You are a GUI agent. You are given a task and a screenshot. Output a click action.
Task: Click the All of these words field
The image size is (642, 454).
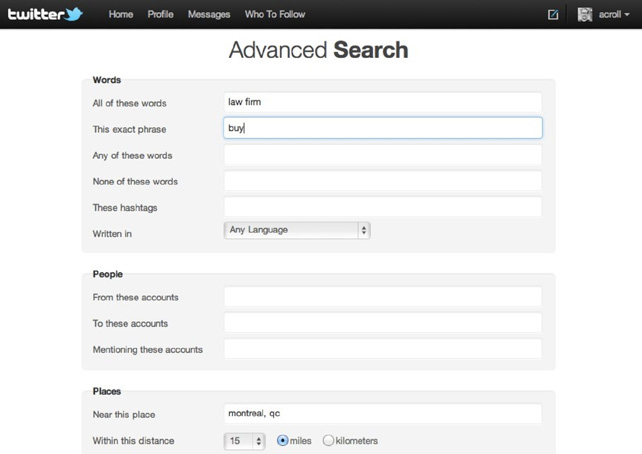tap(383, 102)
